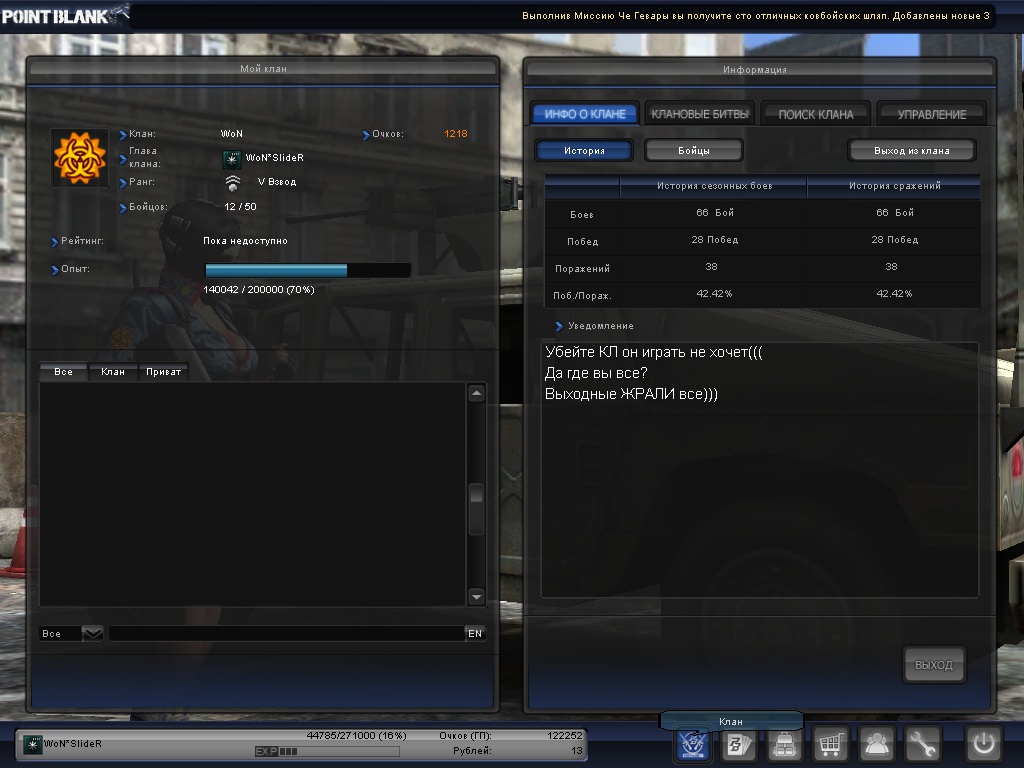
Task: Click the История button
Action: [584, 150]
